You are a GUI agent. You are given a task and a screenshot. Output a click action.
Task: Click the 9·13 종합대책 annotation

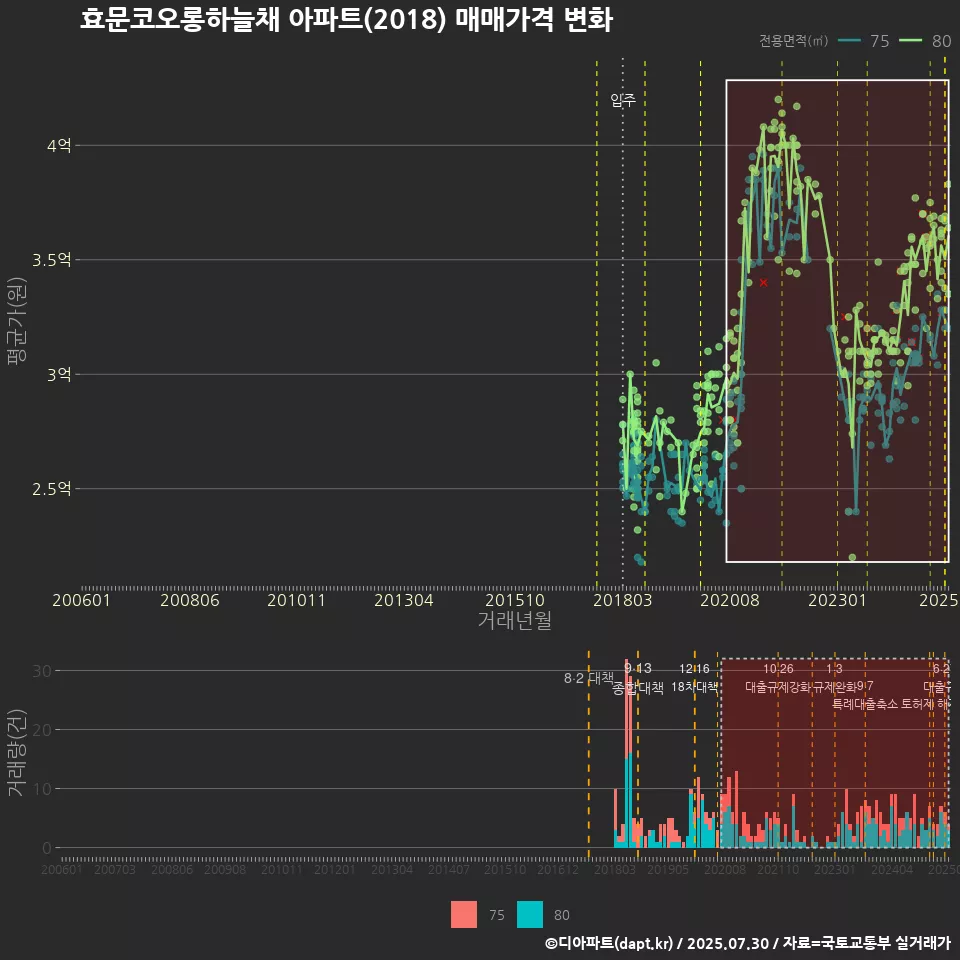click(638, 678)
